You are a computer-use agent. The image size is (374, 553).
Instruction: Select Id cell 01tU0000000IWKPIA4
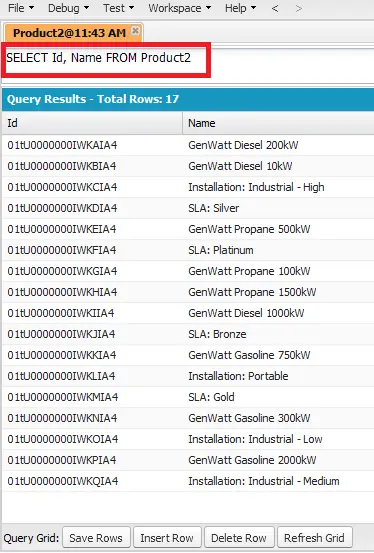92,460
